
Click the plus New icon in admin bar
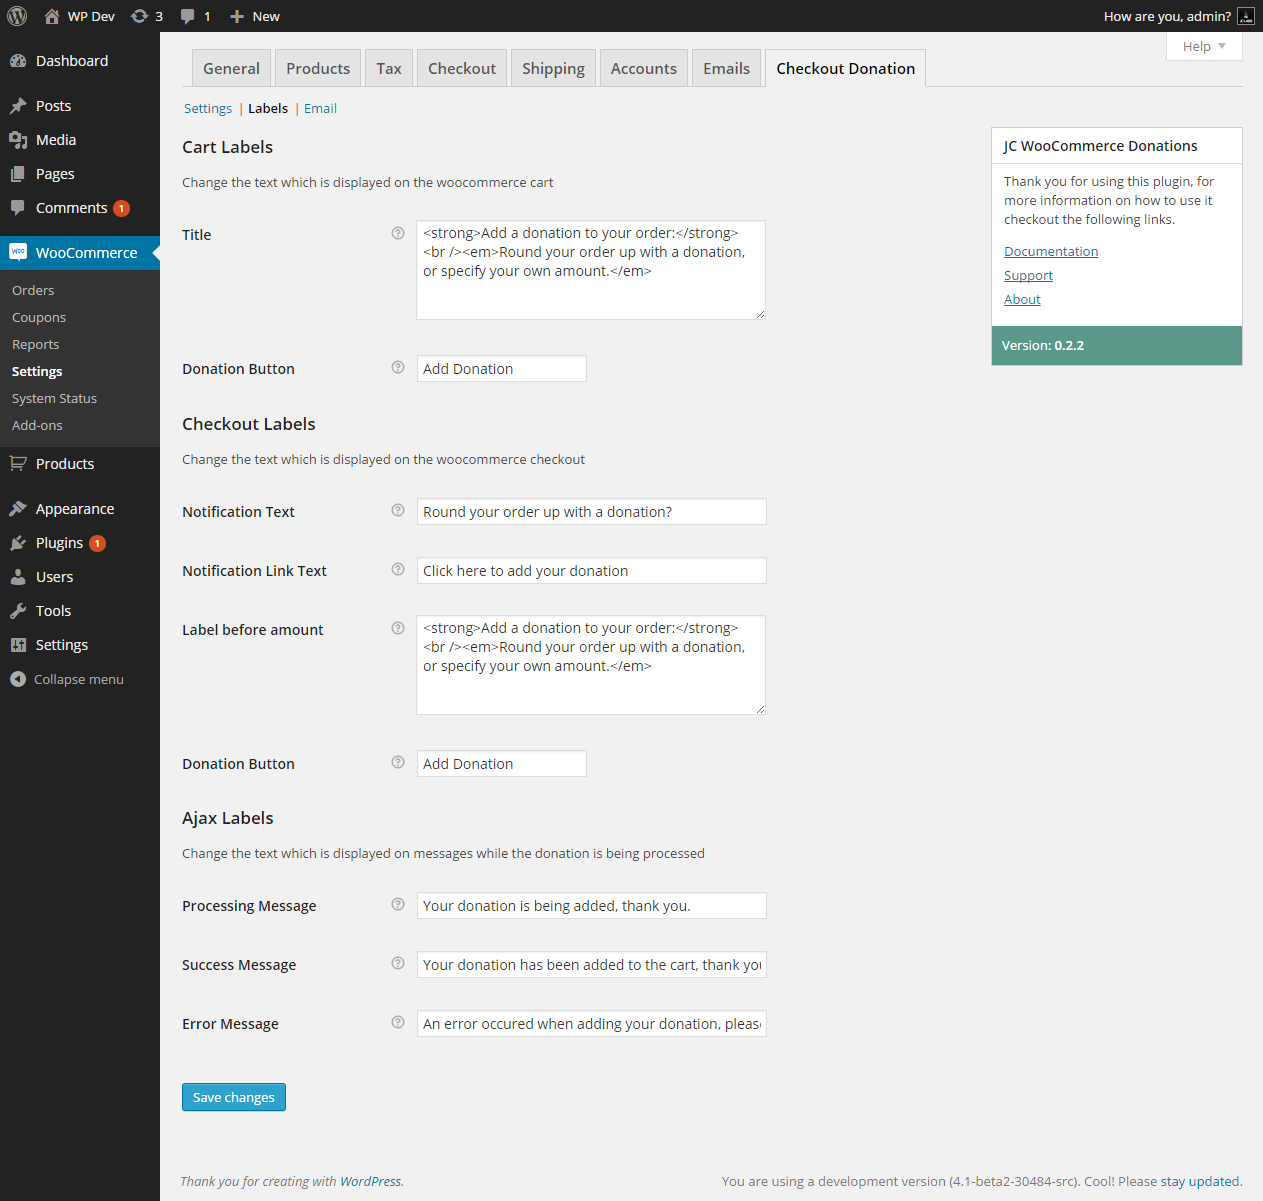pos(237,16)
